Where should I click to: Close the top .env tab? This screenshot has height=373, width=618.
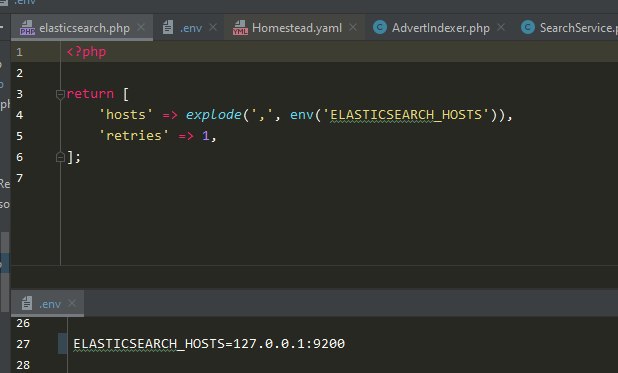point(213,28)
